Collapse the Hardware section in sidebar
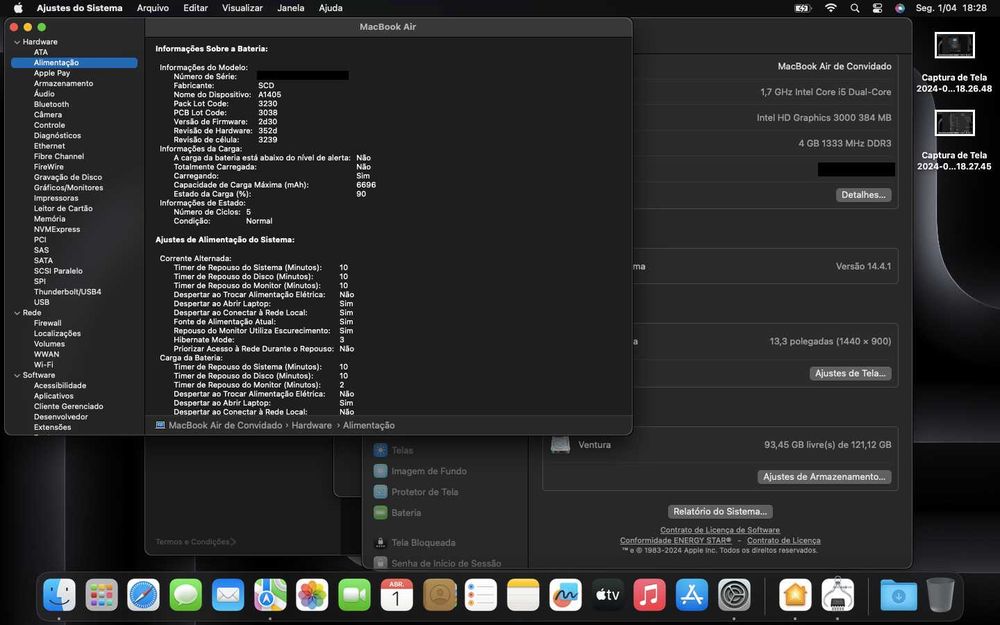Screen dimensions: 1000x625 17,42
